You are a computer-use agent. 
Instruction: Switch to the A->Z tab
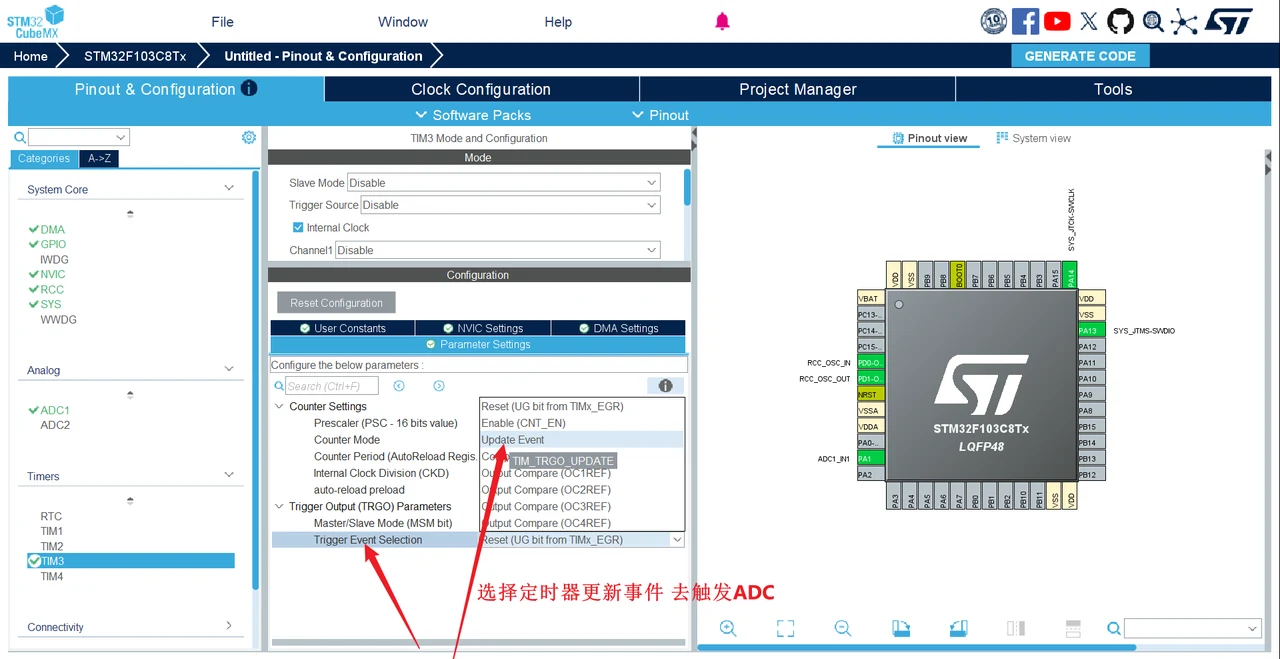[x=100, y=158]
